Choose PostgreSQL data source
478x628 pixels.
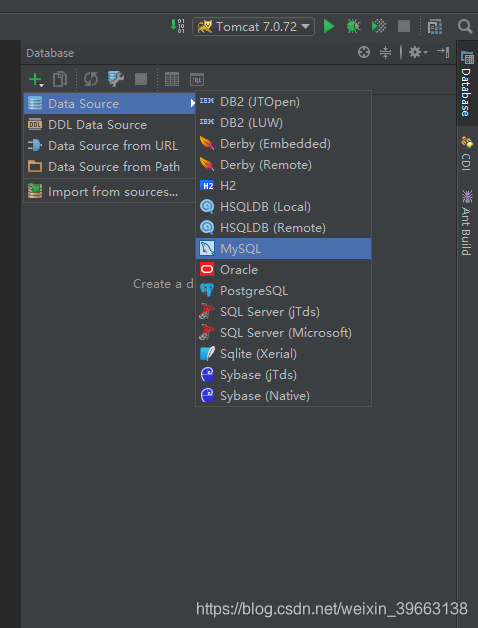click(x=283, y=290)
